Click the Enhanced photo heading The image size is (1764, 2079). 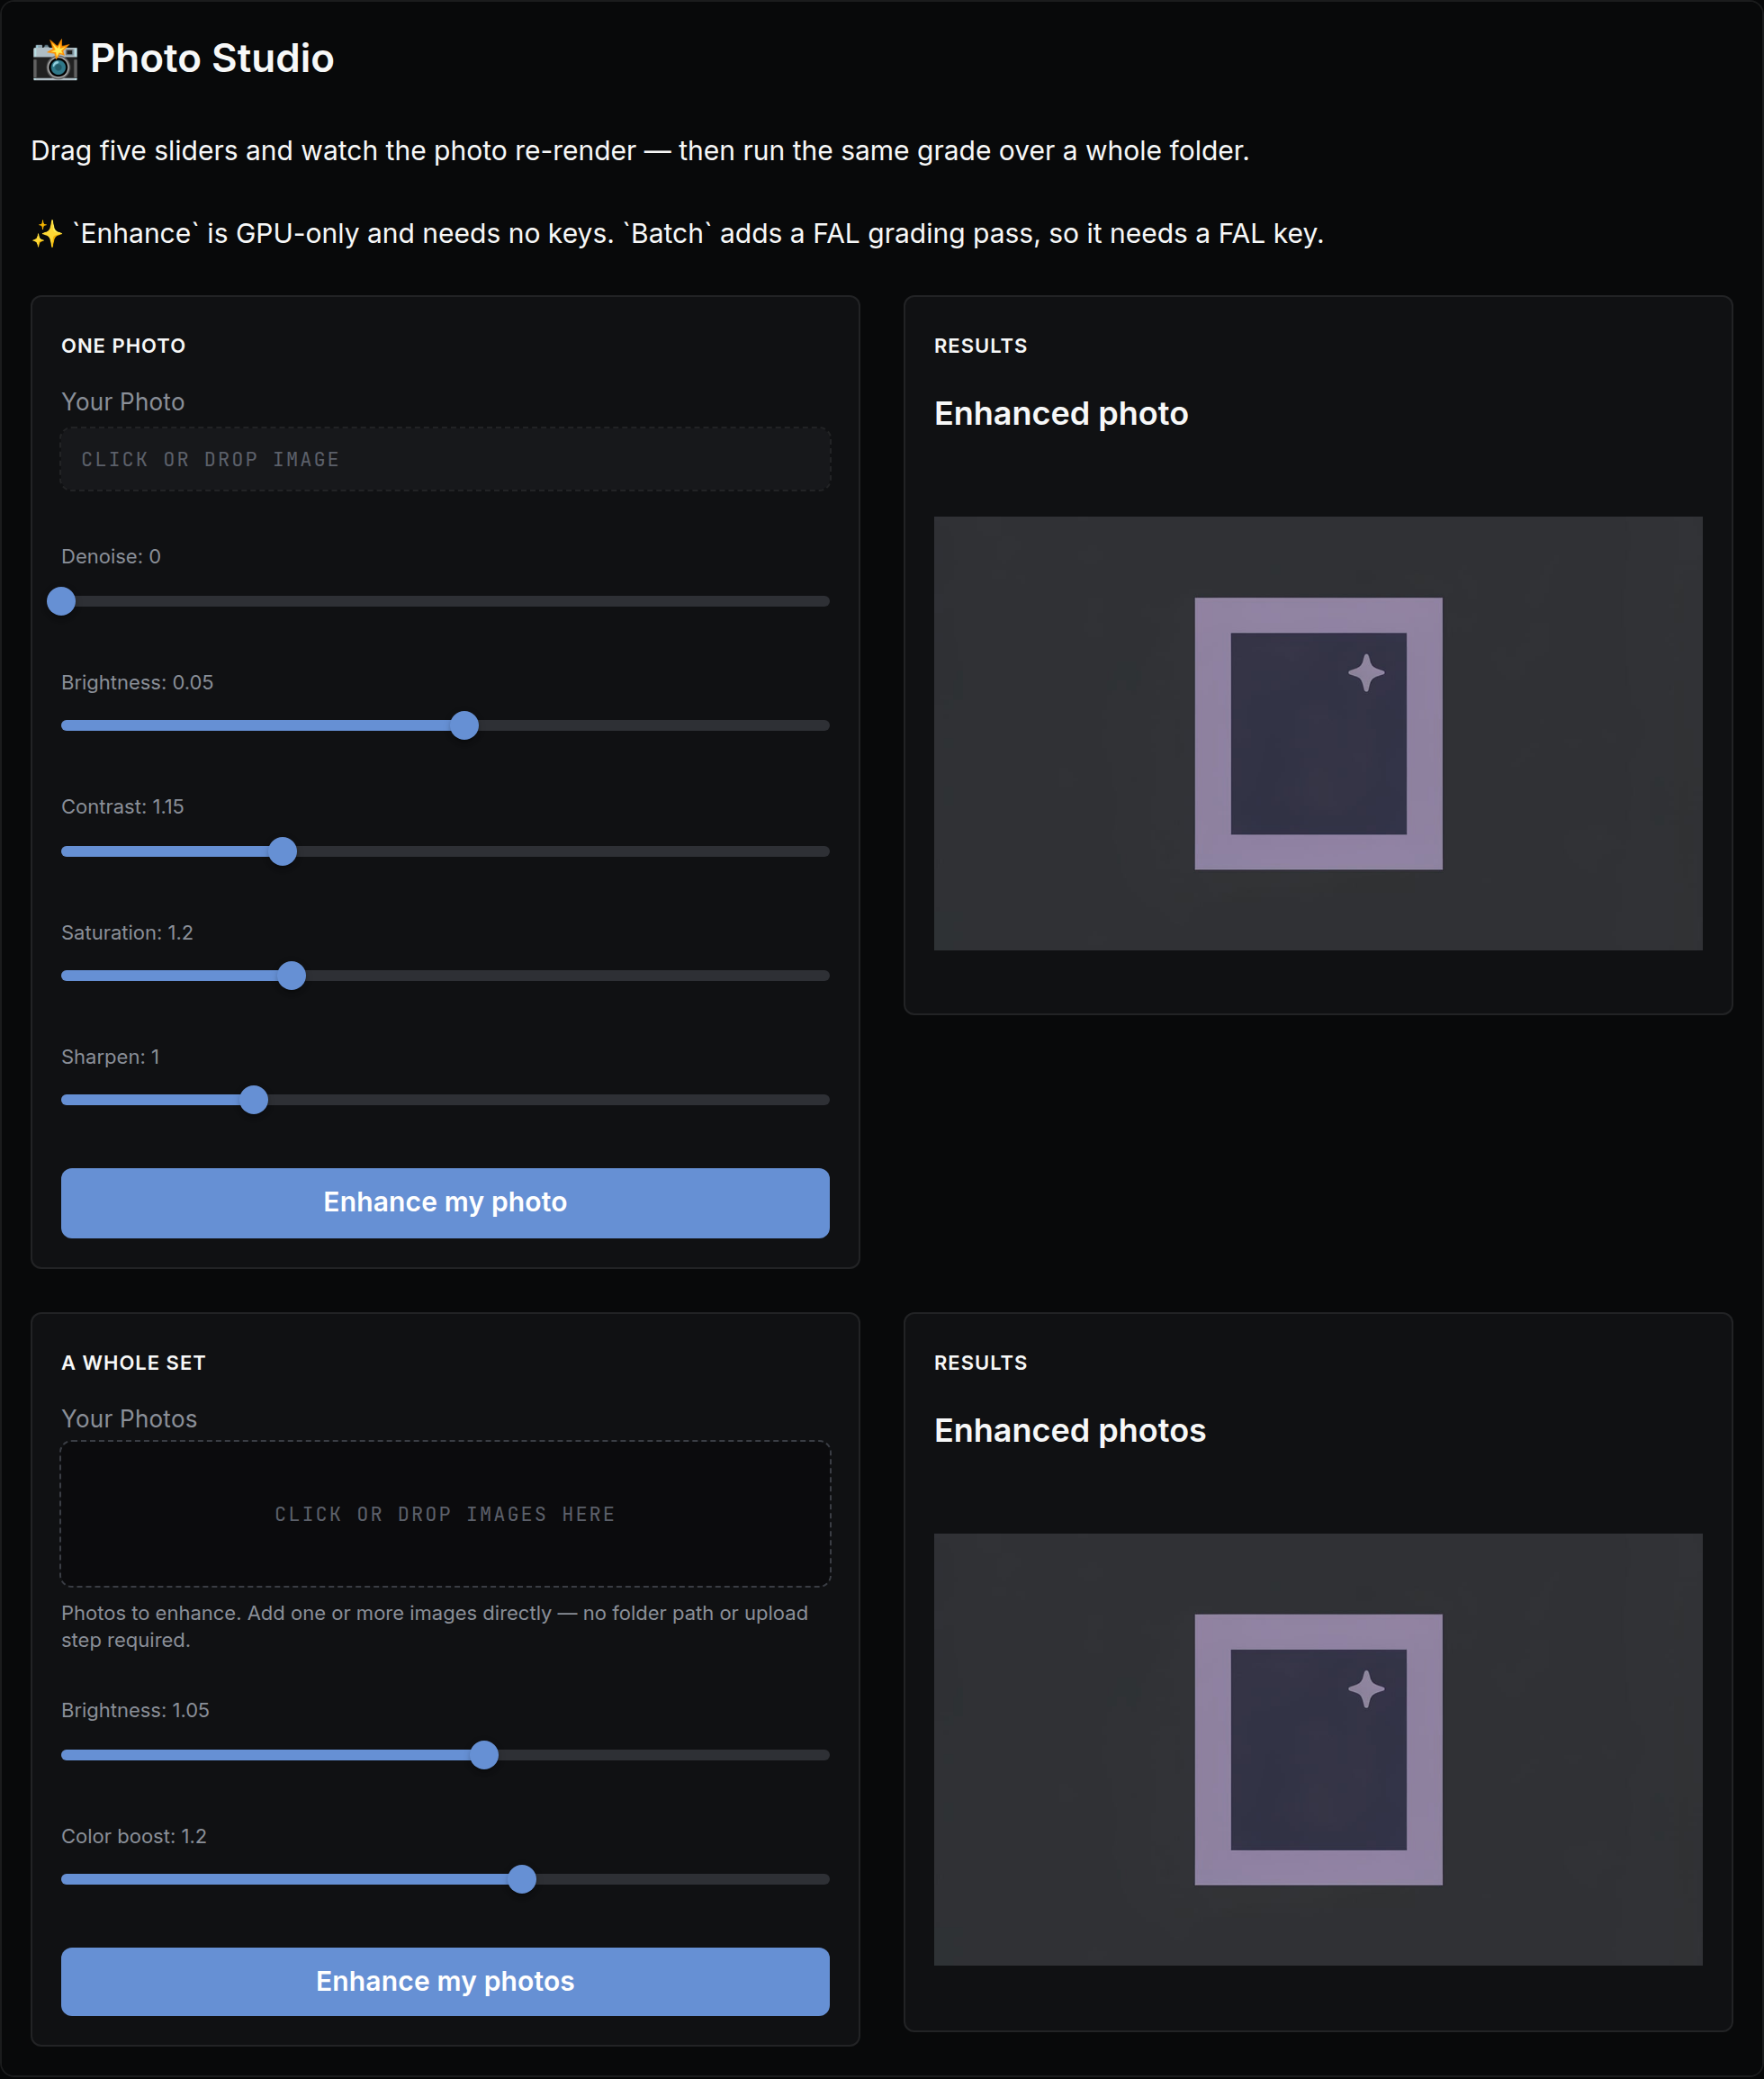click(1061, 413)
